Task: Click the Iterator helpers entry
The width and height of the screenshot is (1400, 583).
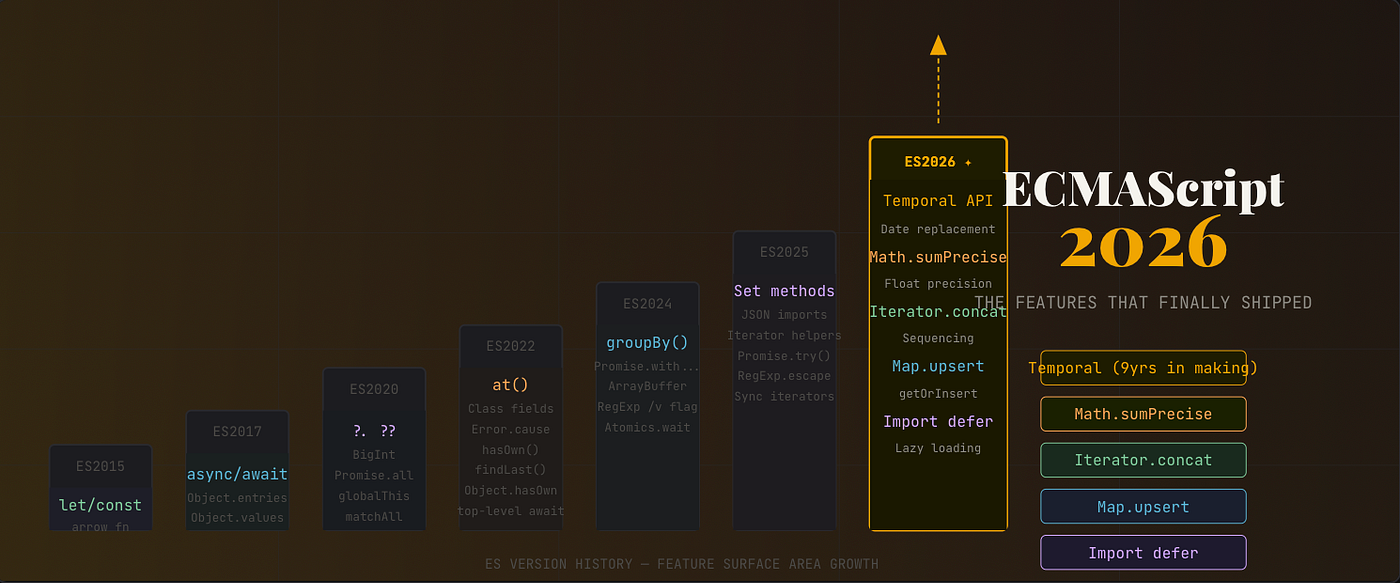Action: [x=784, y=336]
